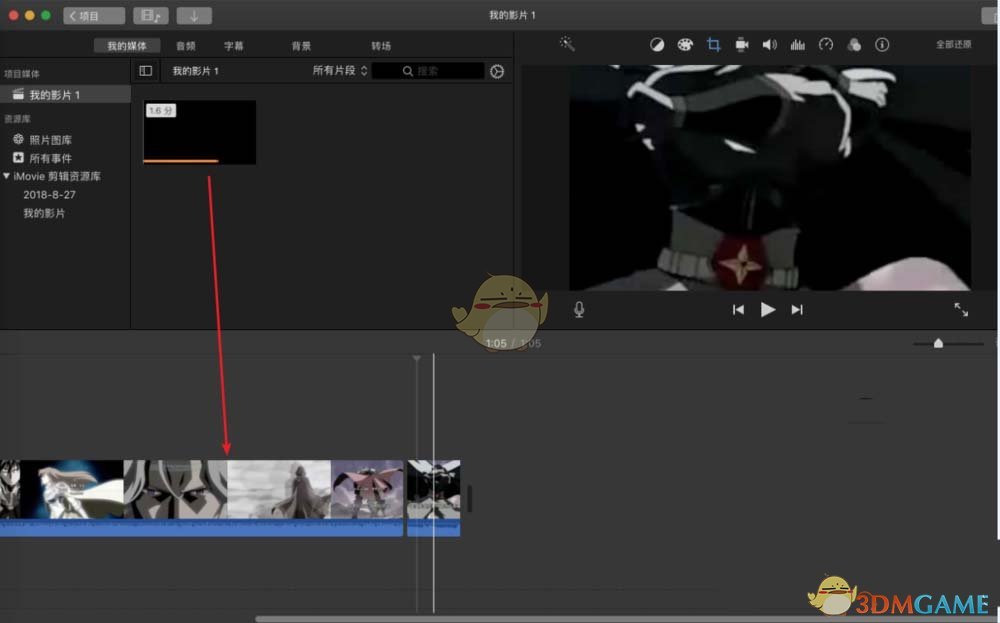Select the last short clip in timeline

click(434, 497)
